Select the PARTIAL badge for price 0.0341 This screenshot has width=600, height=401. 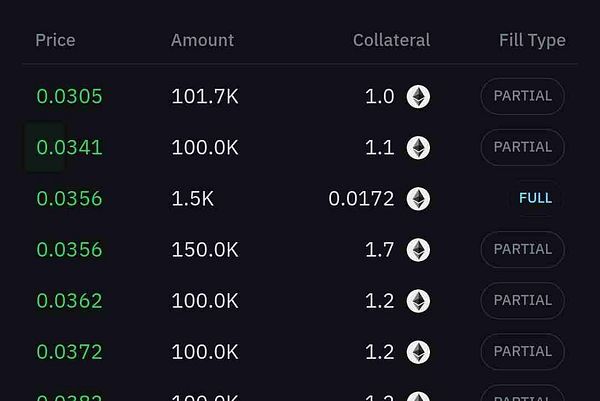tap(522, 148)
